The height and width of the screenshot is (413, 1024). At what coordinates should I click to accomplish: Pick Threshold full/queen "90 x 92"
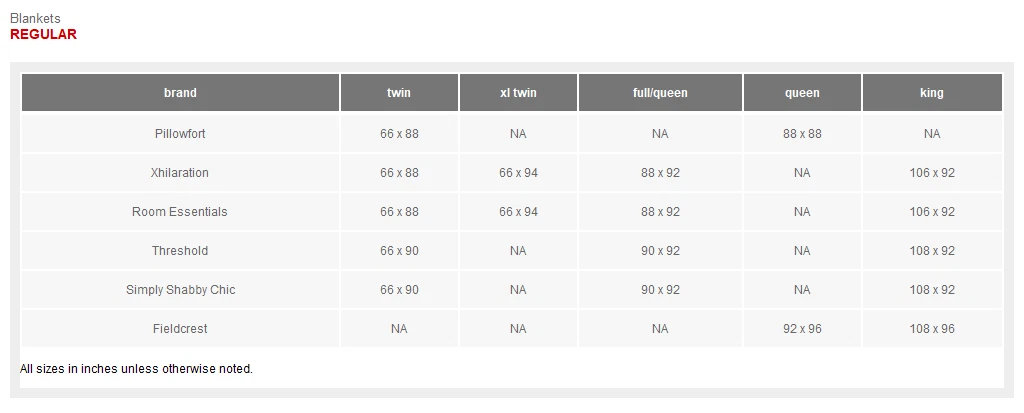660,251
